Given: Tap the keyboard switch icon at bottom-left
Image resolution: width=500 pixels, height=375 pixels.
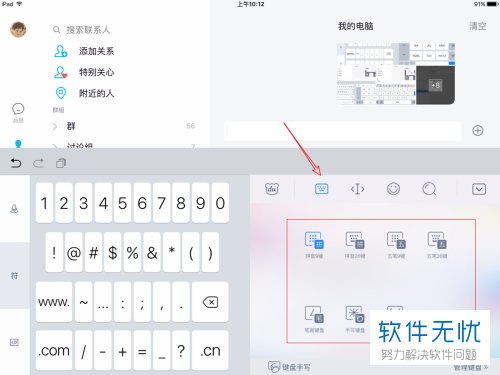Looking at the screenshot, I should tap(14, 342).
